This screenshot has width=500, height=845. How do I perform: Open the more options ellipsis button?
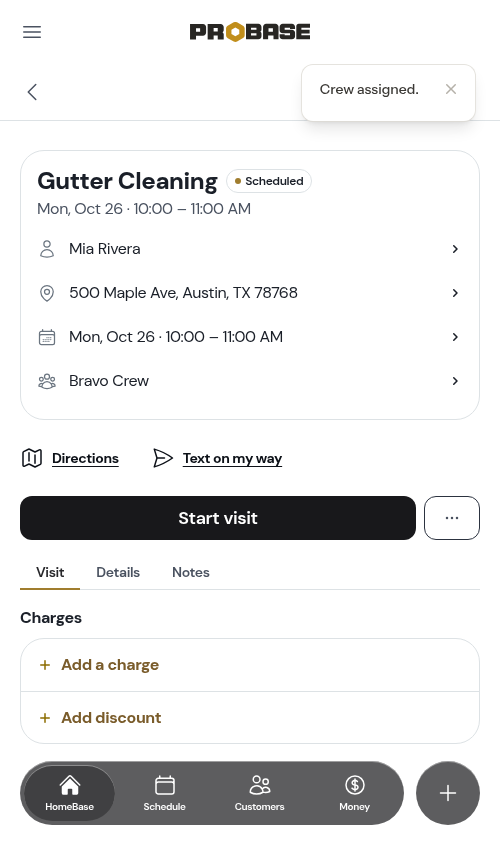click(x=452, y=518)
